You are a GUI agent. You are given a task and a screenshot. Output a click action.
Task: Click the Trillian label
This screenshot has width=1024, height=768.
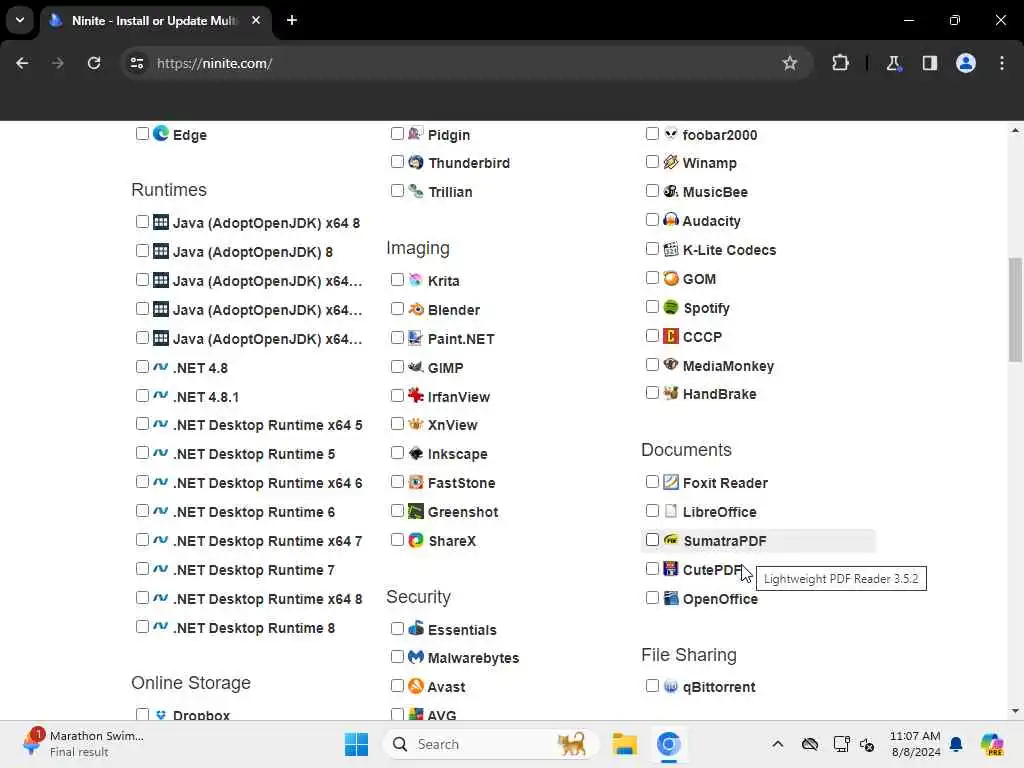tap(451, 192)
